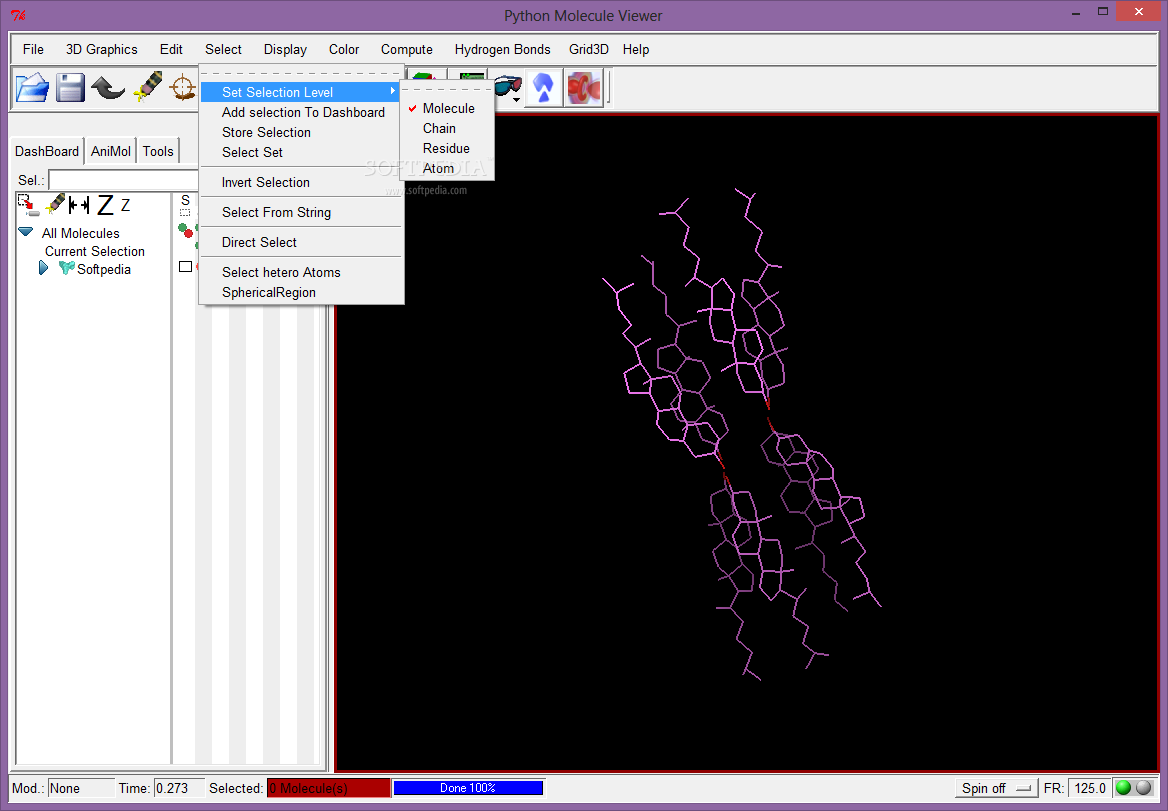1168x811 pixels.
Task: Choose Select hetero Atoms entry
Action: [x=302, y=273]
